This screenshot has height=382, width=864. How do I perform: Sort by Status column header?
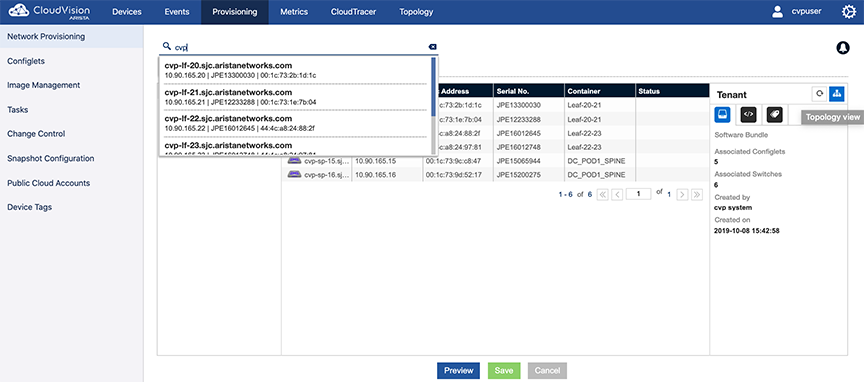pyautogui.click(x=671, y=91)
